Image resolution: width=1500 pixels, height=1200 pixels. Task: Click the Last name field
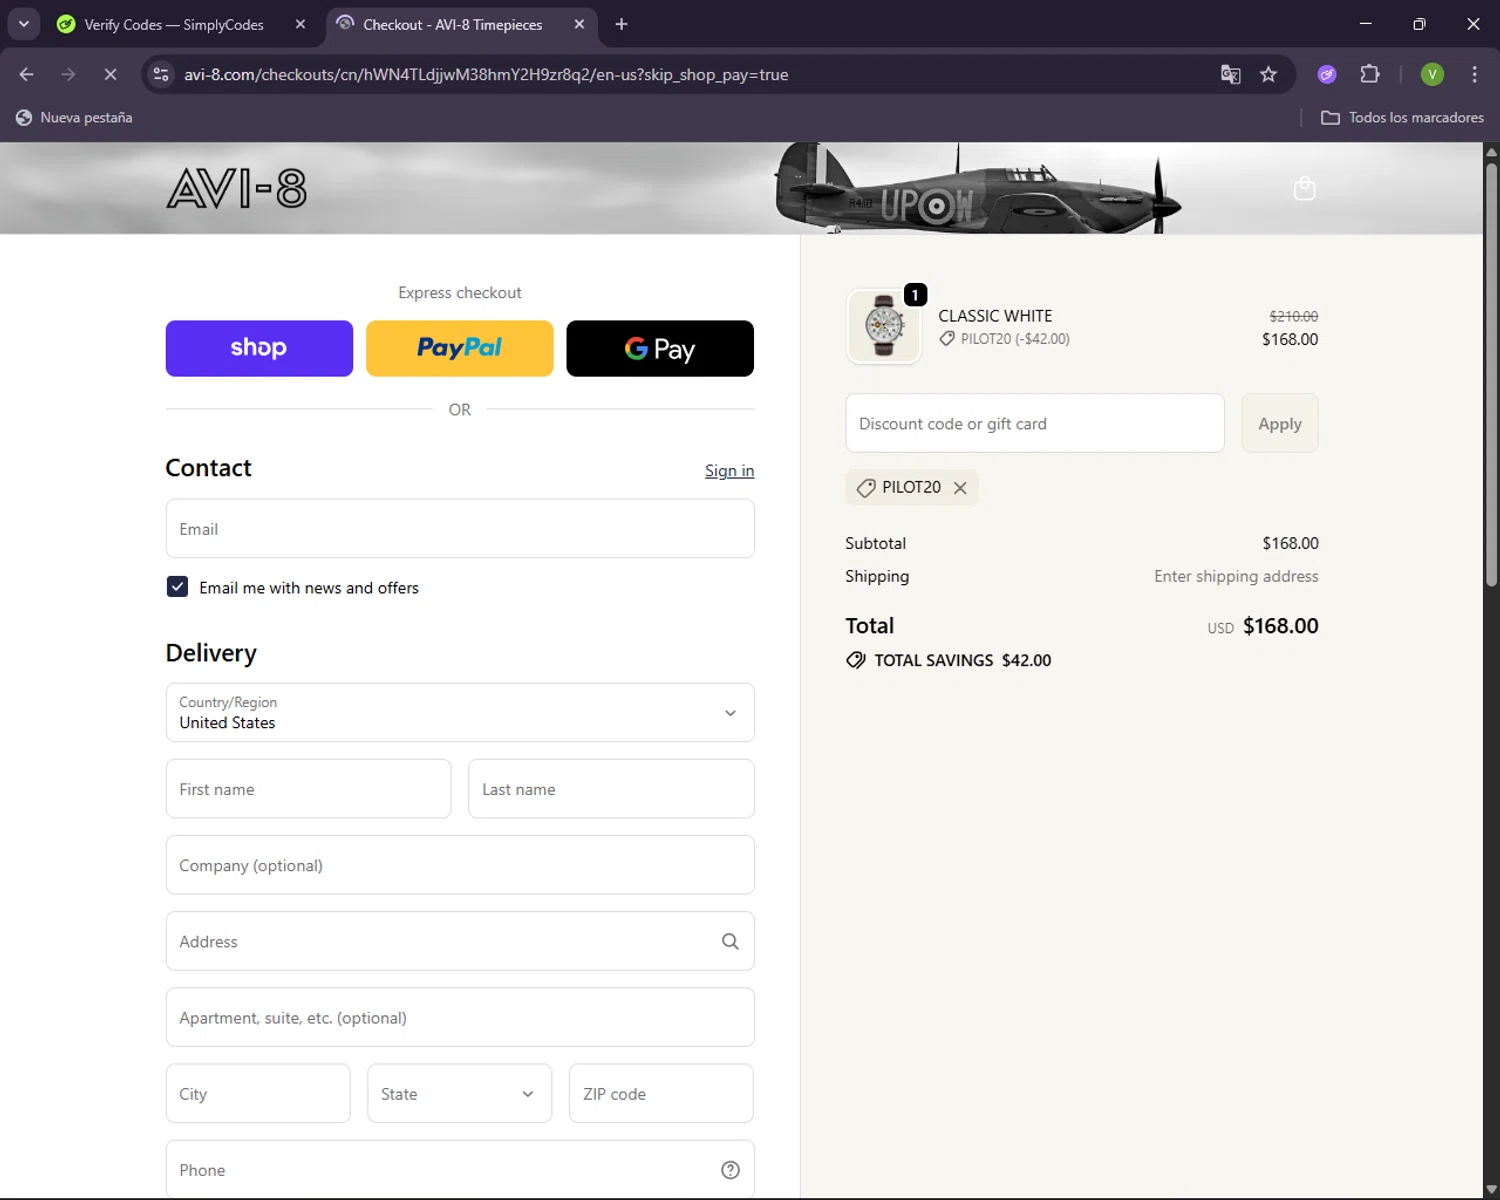[611, 788]
